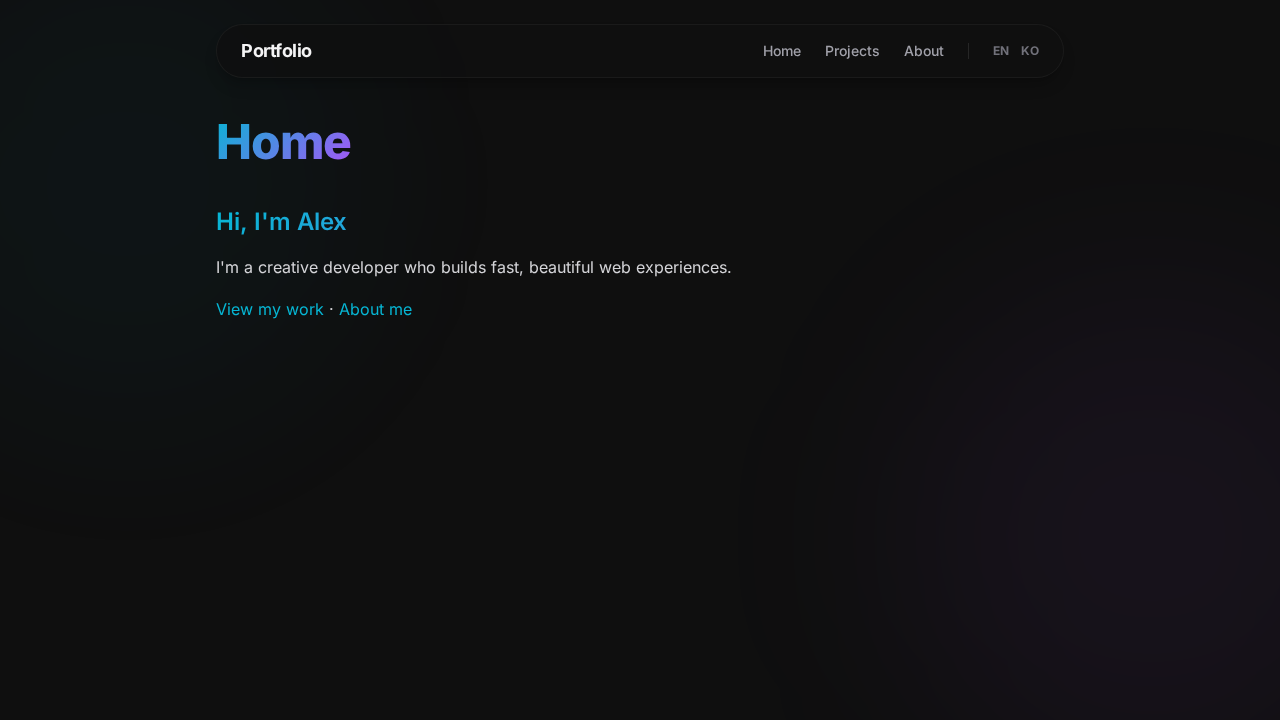Switch language to EN
Image resolution: width=1280 pixels, height=720 pixels.
click(x=1000, y=51)
